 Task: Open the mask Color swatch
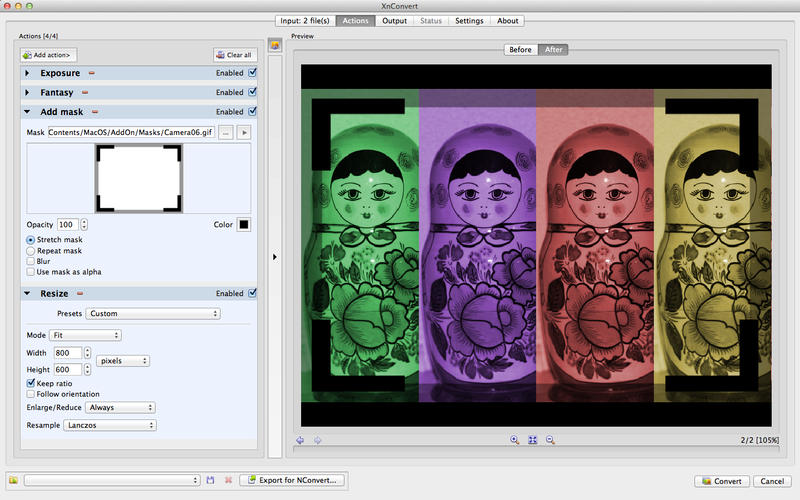tap(243, 224)
